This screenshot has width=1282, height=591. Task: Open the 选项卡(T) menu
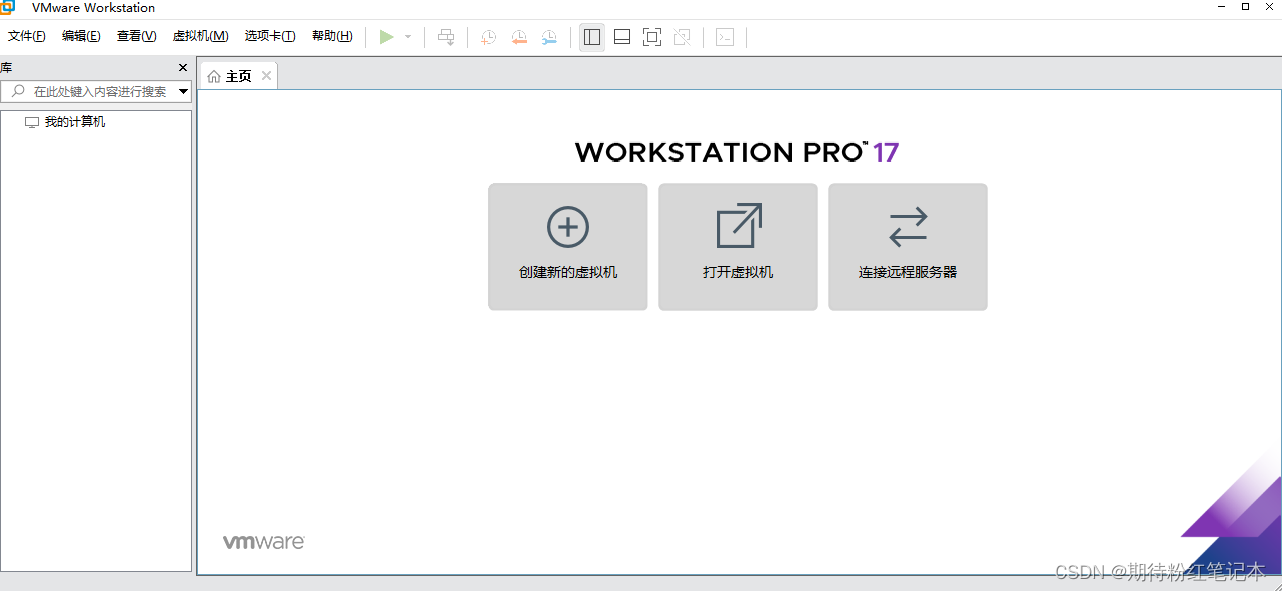pos(270,36)
